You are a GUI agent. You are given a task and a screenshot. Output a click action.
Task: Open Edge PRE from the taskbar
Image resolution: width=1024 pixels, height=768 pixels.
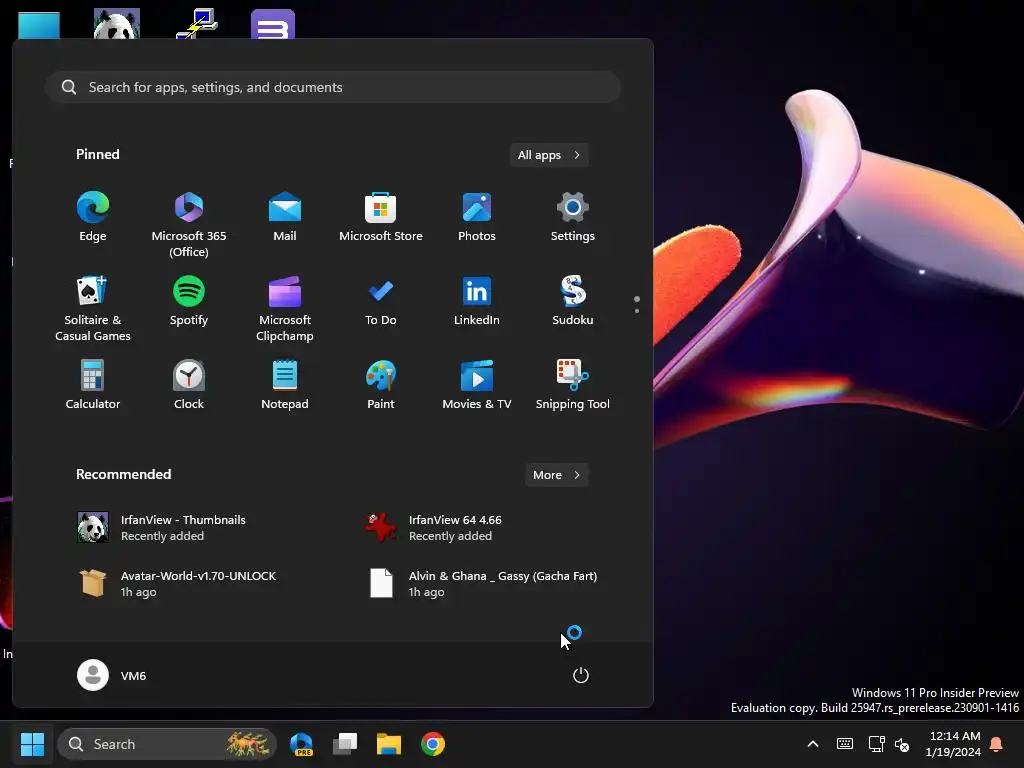click(301, 744)
